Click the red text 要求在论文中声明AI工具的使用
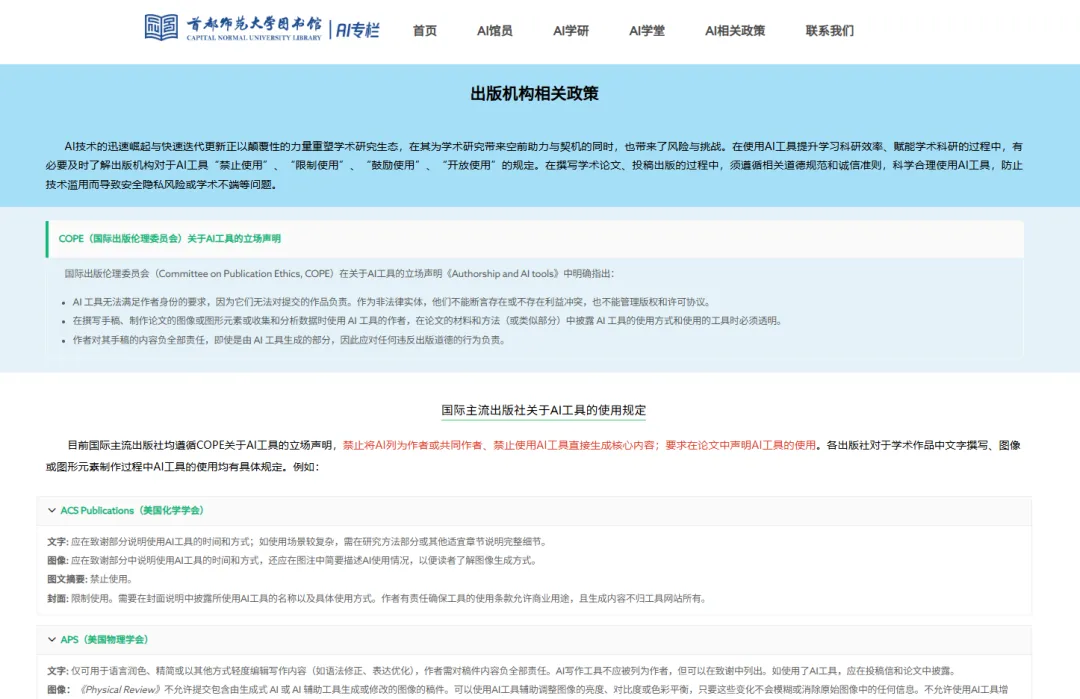The width and height of the screenshot is (1080, 699). tap(740, 446)
